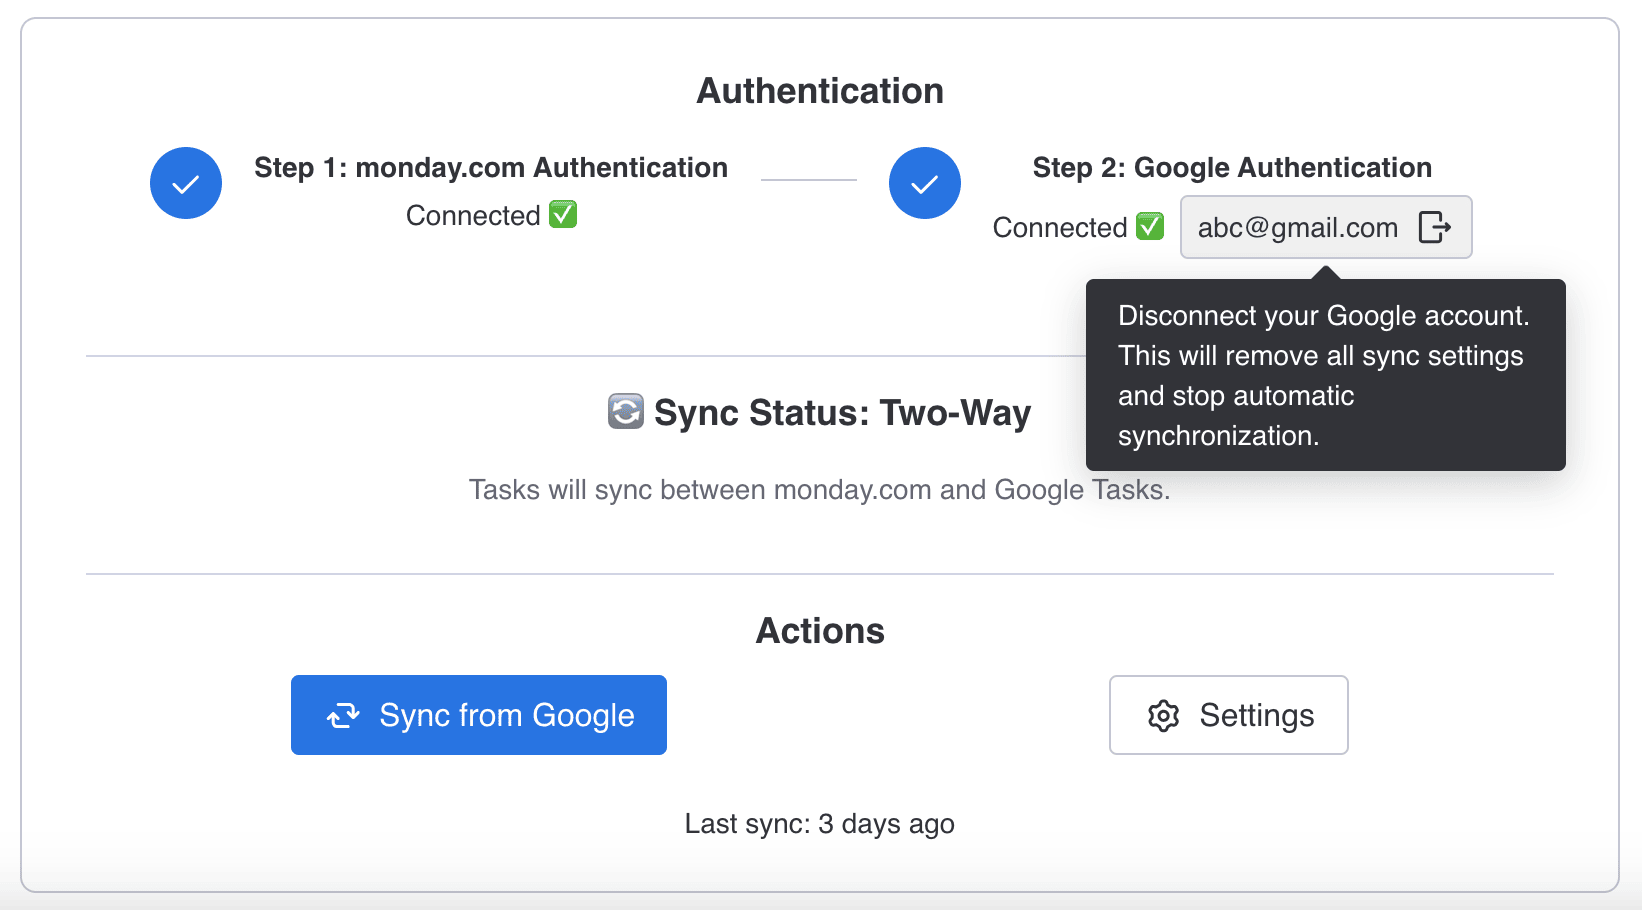This screenshot has width=1642, height=910.
Task: Click the Step 2: Google Authentication label
Action: [1232, 168]
